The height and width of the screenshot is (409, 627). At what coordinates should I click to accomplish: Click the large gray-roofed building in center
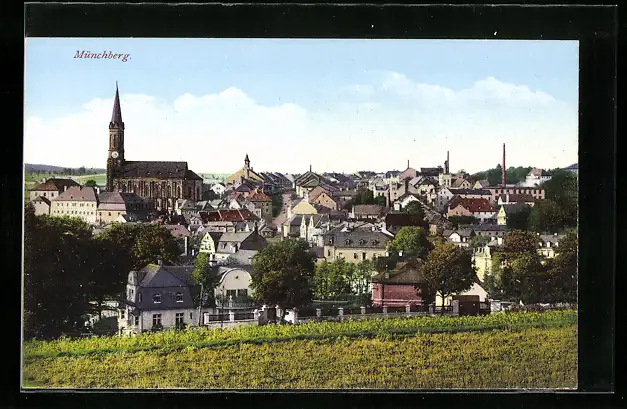coord(356,243)
